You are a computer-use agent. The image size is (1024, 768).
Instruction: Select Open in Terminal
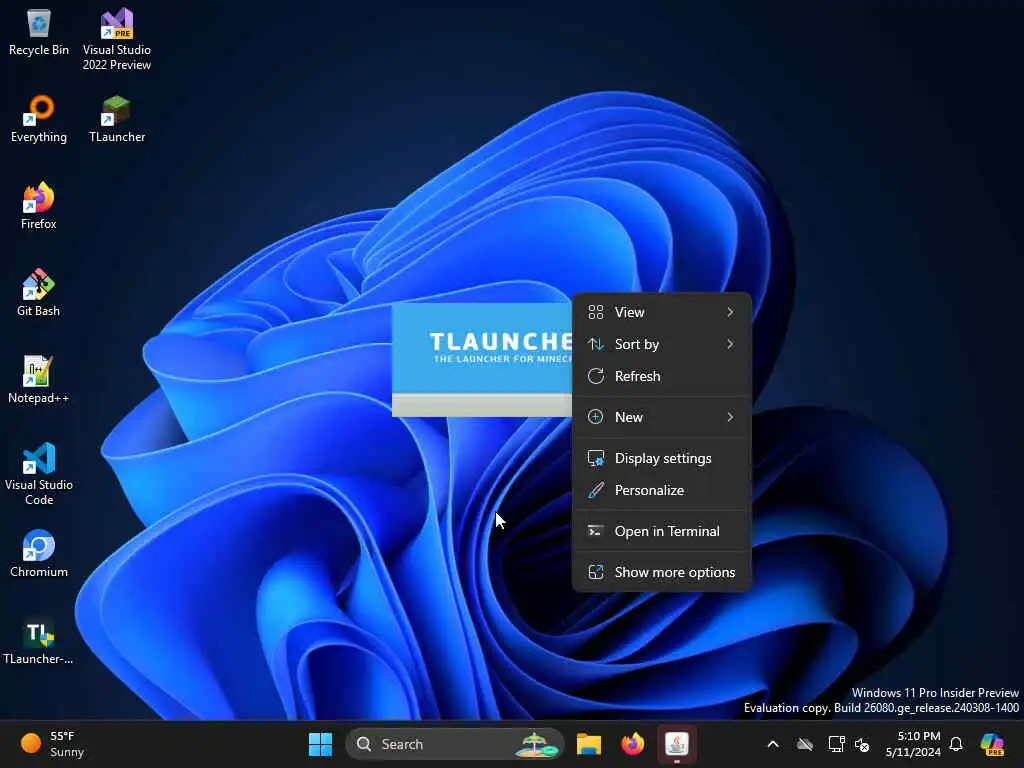(662, 531)
